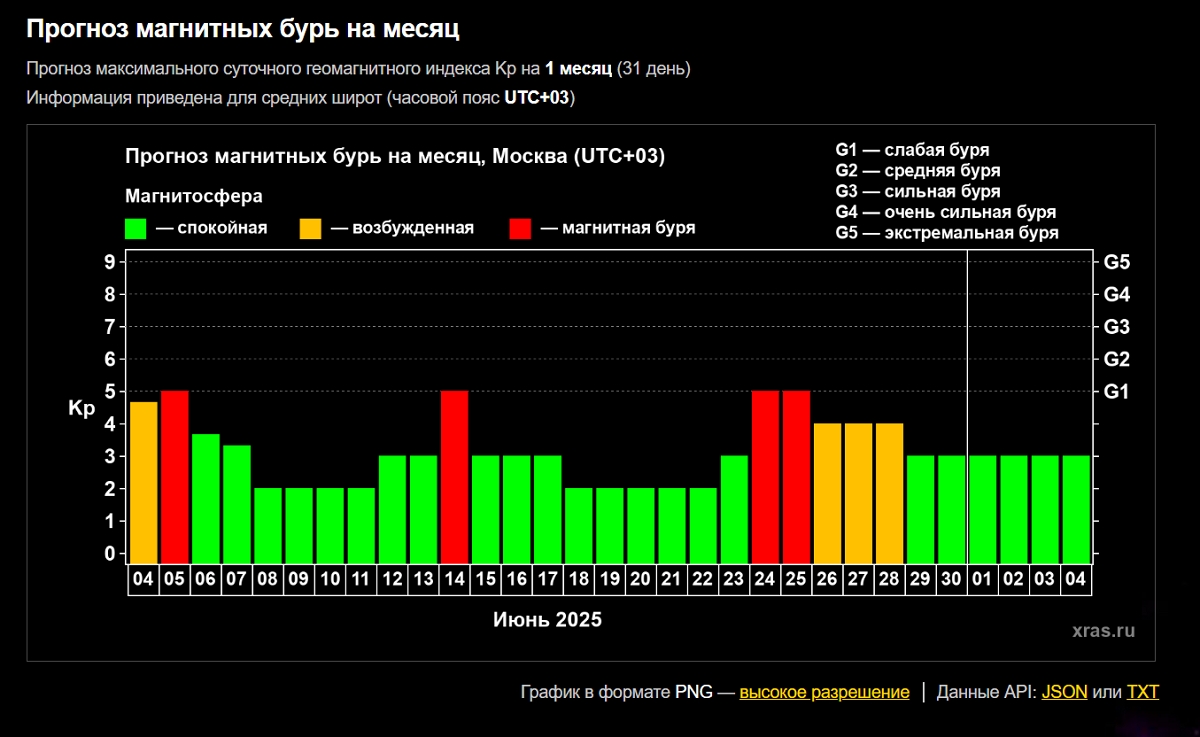Click the chart title mentioning Москва
Image resolution: width=1200 pixels, height=737 pixels.
pyautogui.click(x=394, y=158)
